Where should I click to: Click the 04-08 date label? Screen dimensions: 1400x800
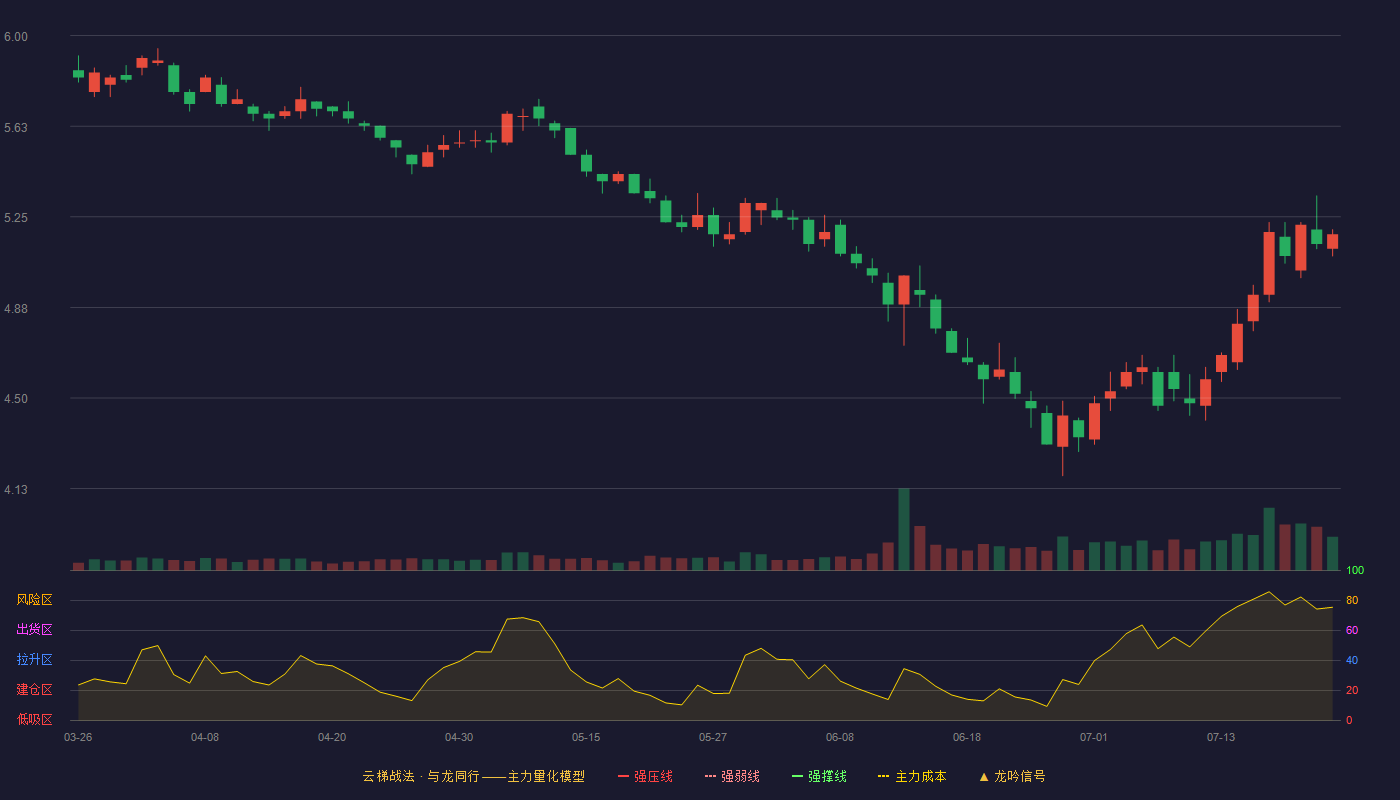[205, 737]
